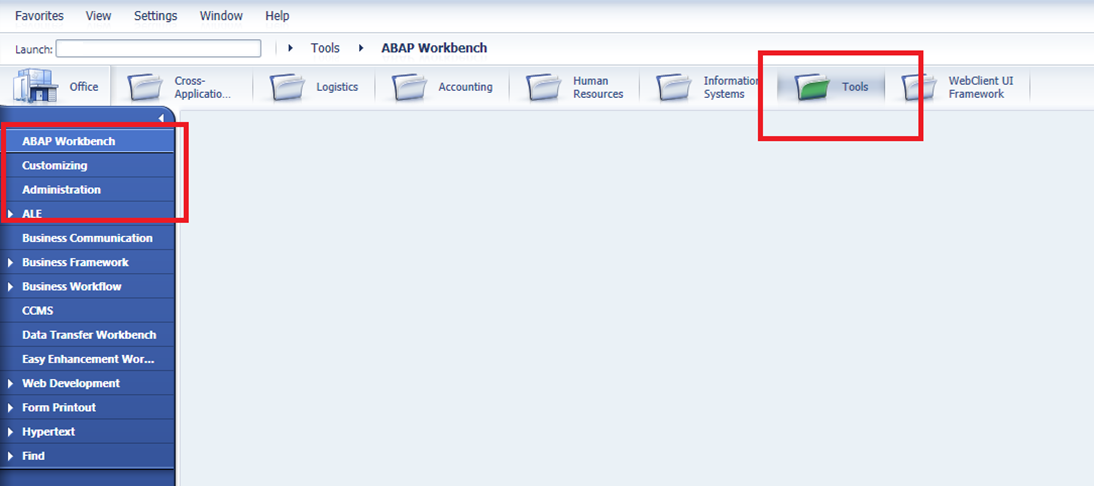Switch to the Human Resources tab label
Image resolution: width=1094 pixels, height=486 pixels.
tap(598, 87)
